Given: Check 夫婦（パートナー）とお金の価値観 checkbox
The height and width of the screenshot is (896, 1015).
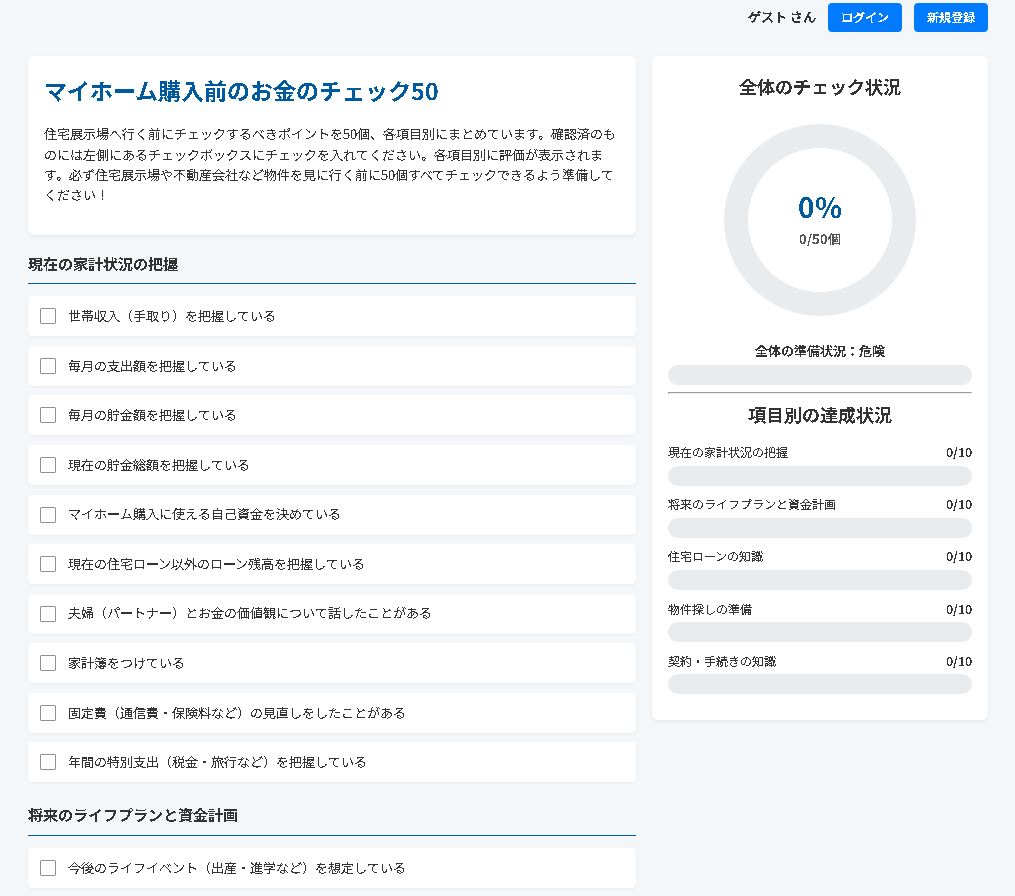Looking at the screenshot, I should [x=48, y=613].
